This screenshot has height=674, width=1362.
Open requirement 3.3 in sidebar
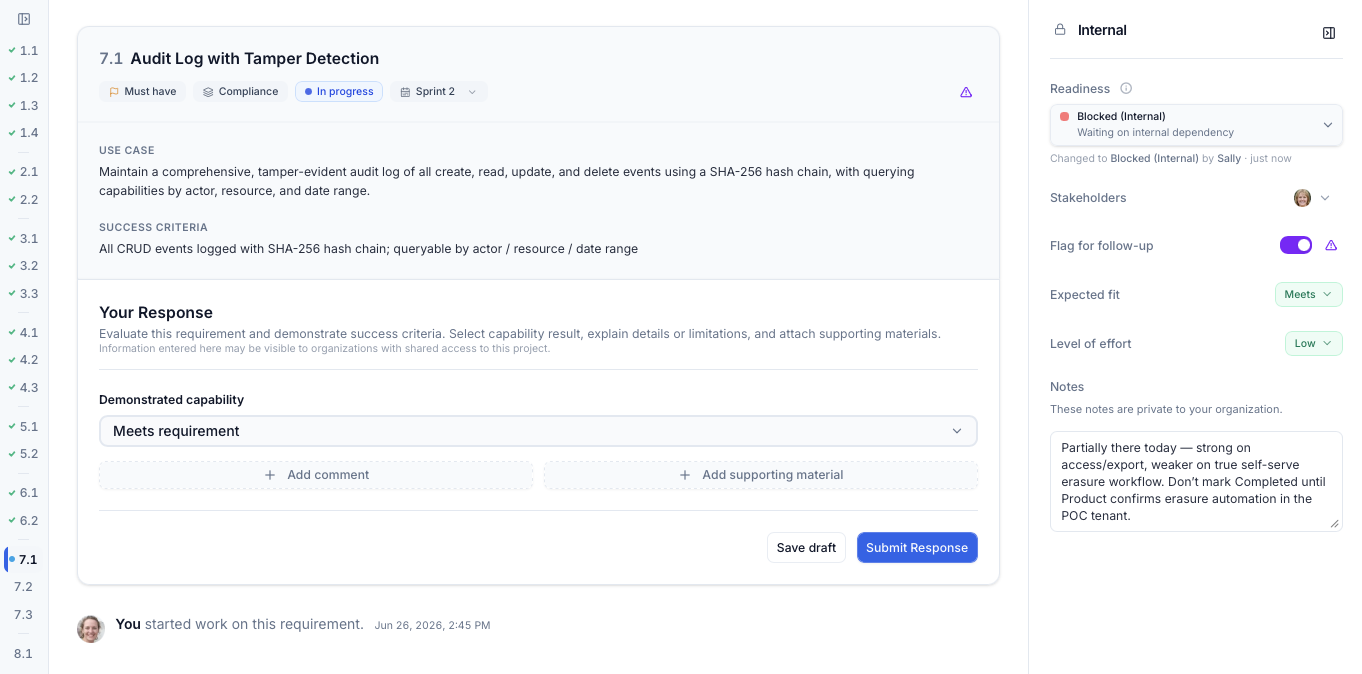click(x=23, y=294)
